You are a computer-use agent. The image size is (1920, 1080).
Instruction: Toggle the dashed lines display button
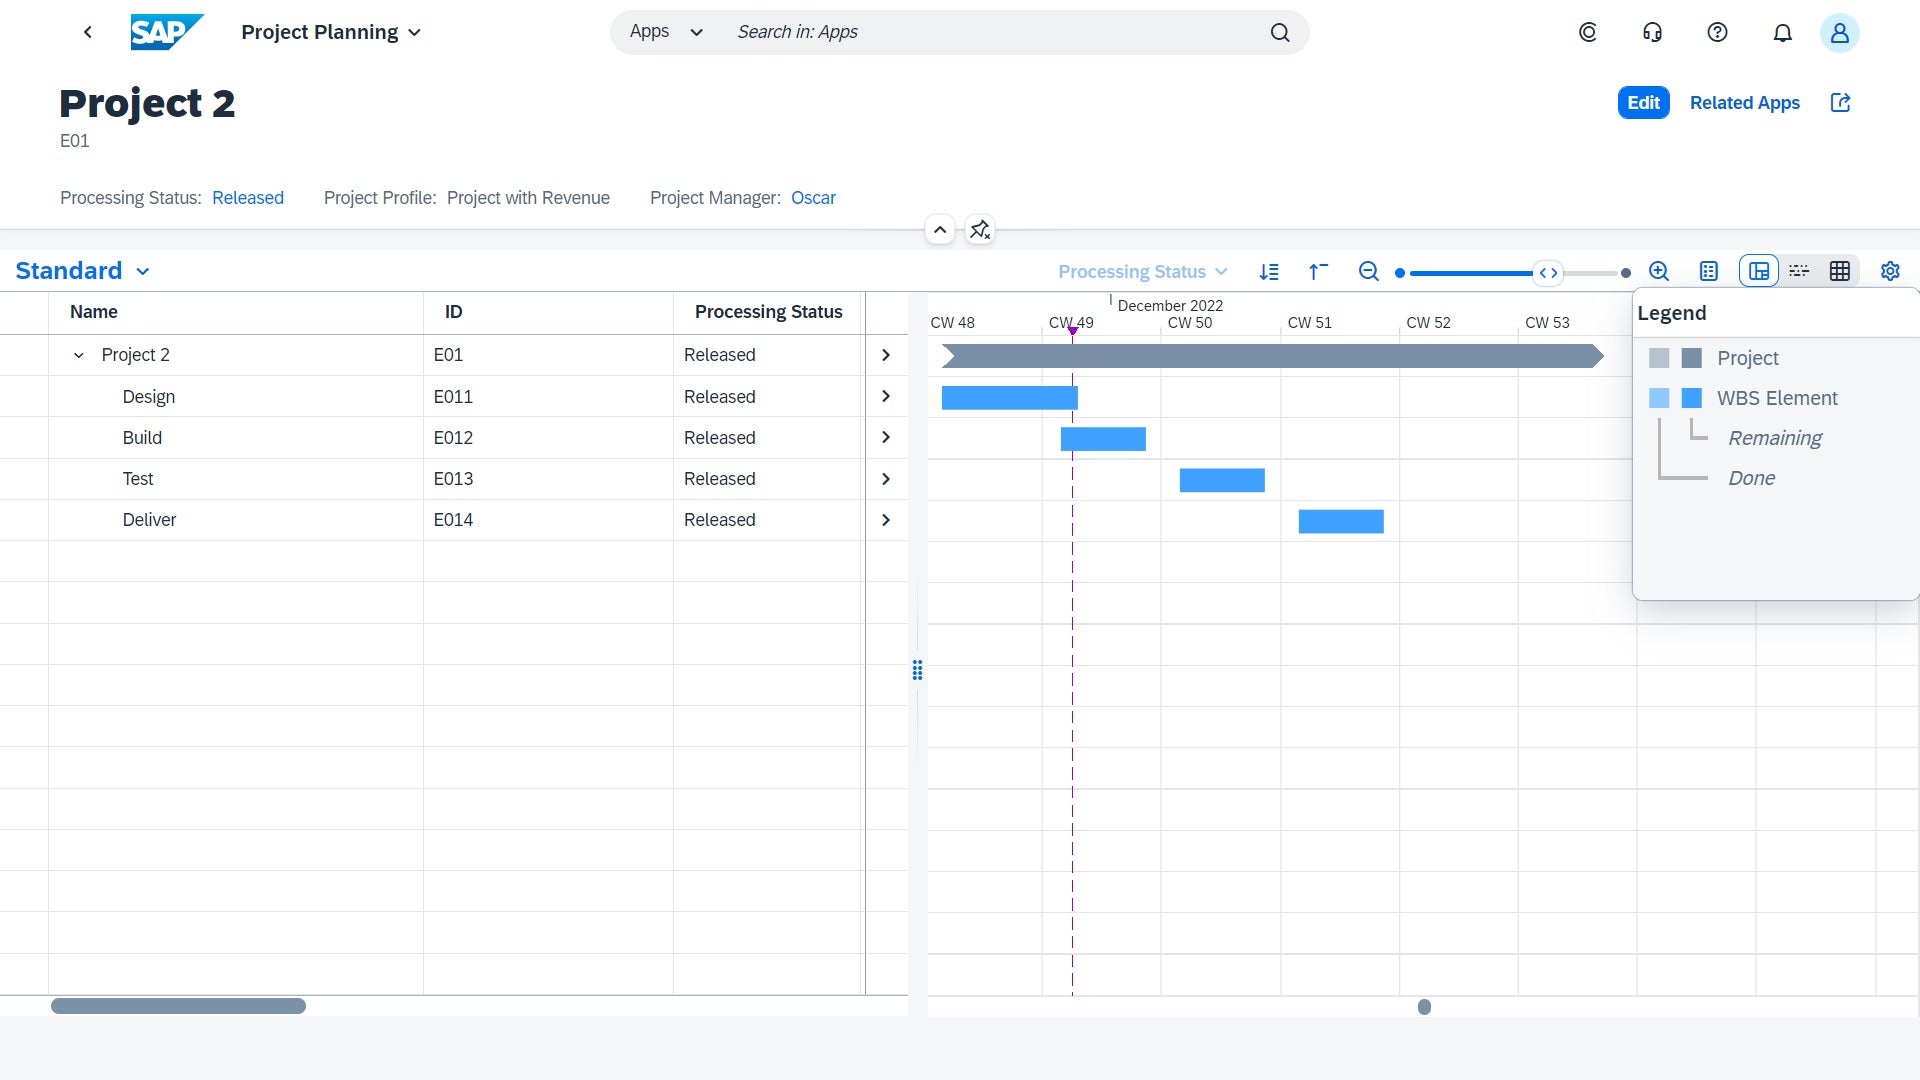1799,272
